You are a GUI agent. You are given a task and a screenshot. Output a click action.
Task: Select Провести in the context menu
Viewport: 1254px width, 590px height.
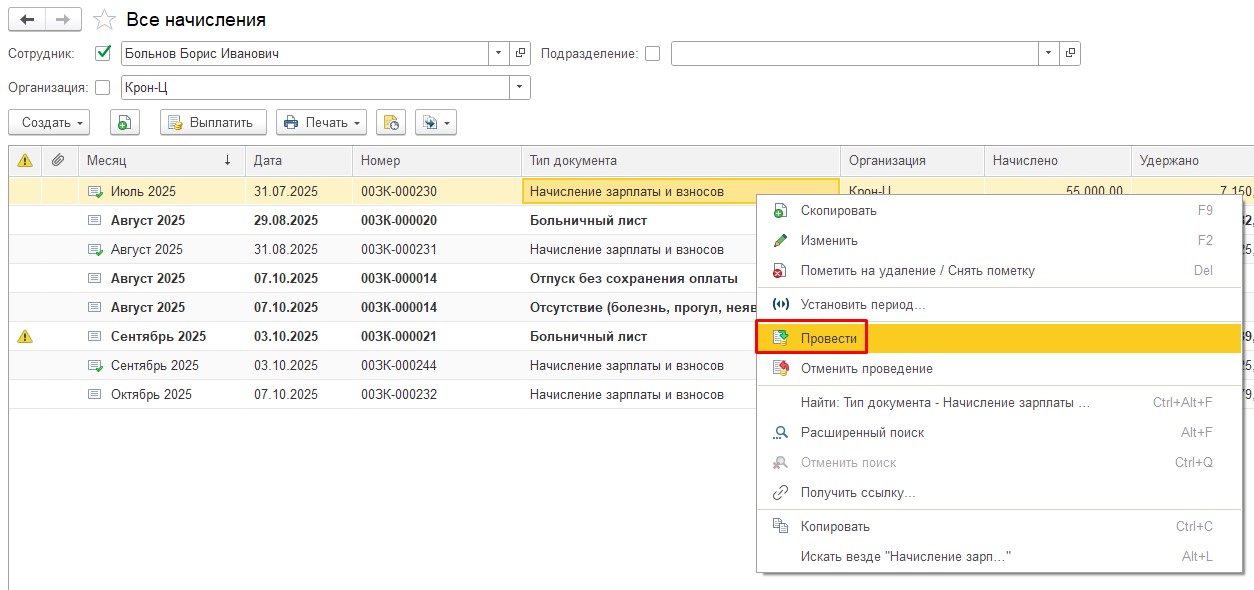point(828,339)
